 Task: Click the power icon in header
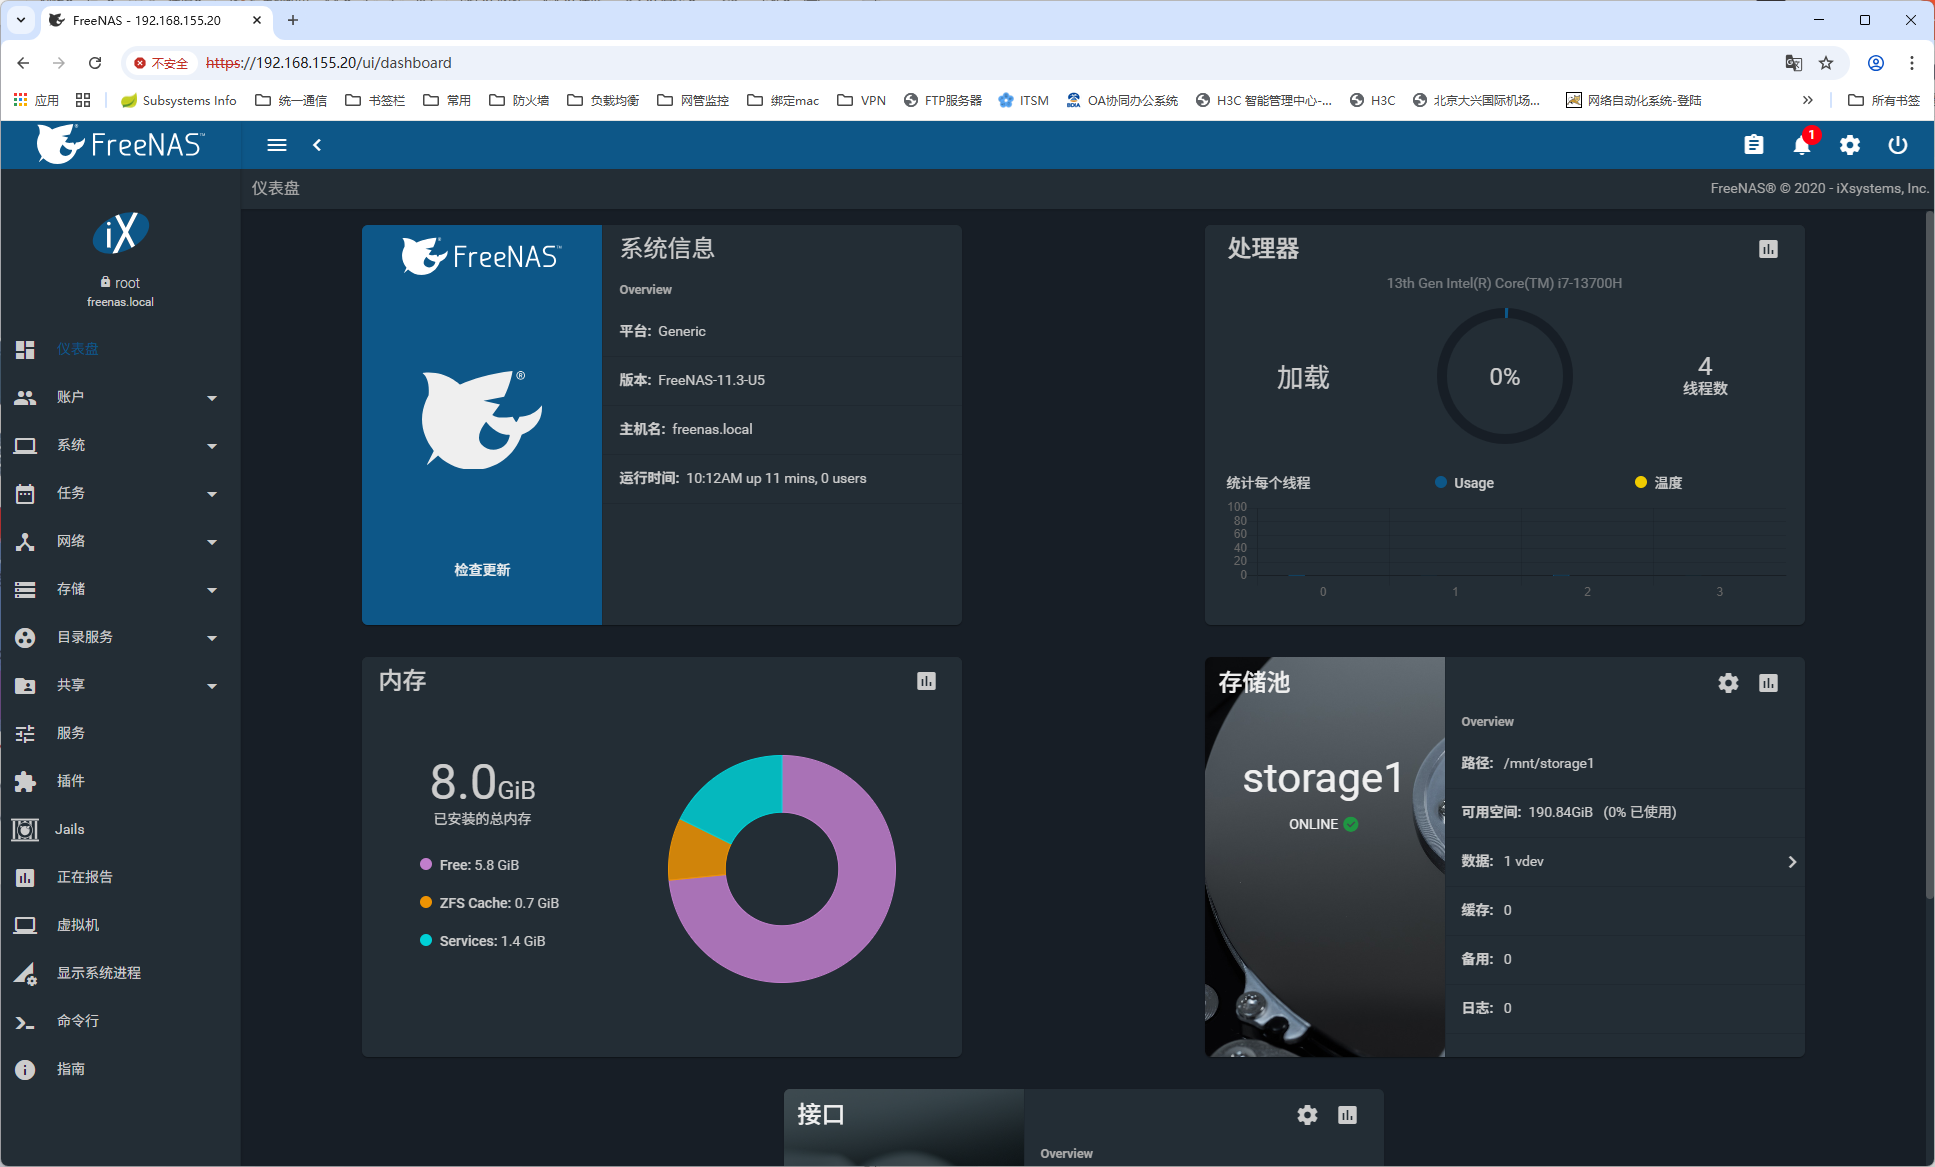[1897, 145]
